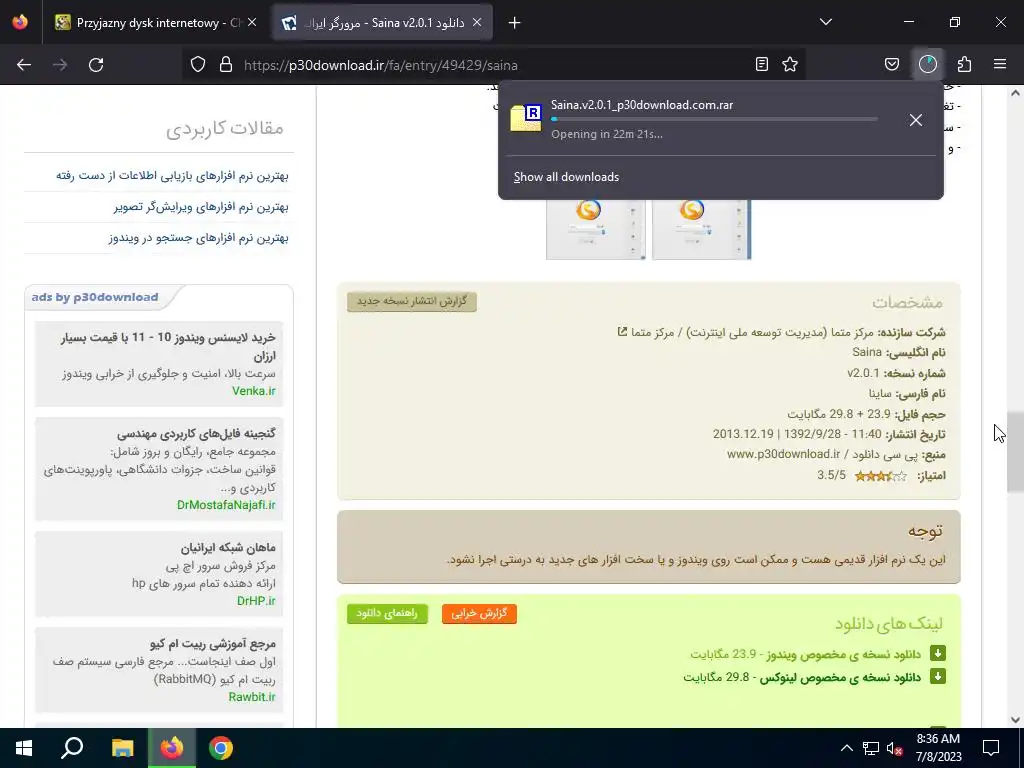1024x768 pixels.
Task: Click the page vertical scrollbar thumb
Action: [1015, 452]
